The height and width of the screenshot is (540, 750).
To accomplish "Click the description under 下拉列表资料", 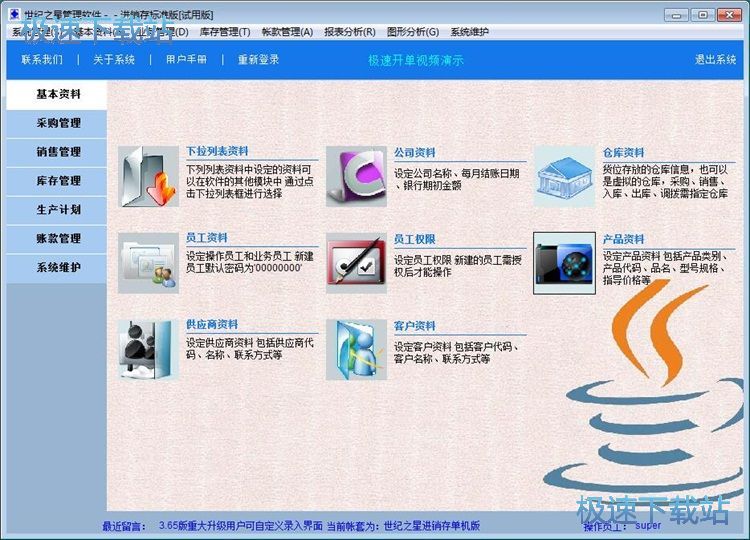I will click(250, 182).
